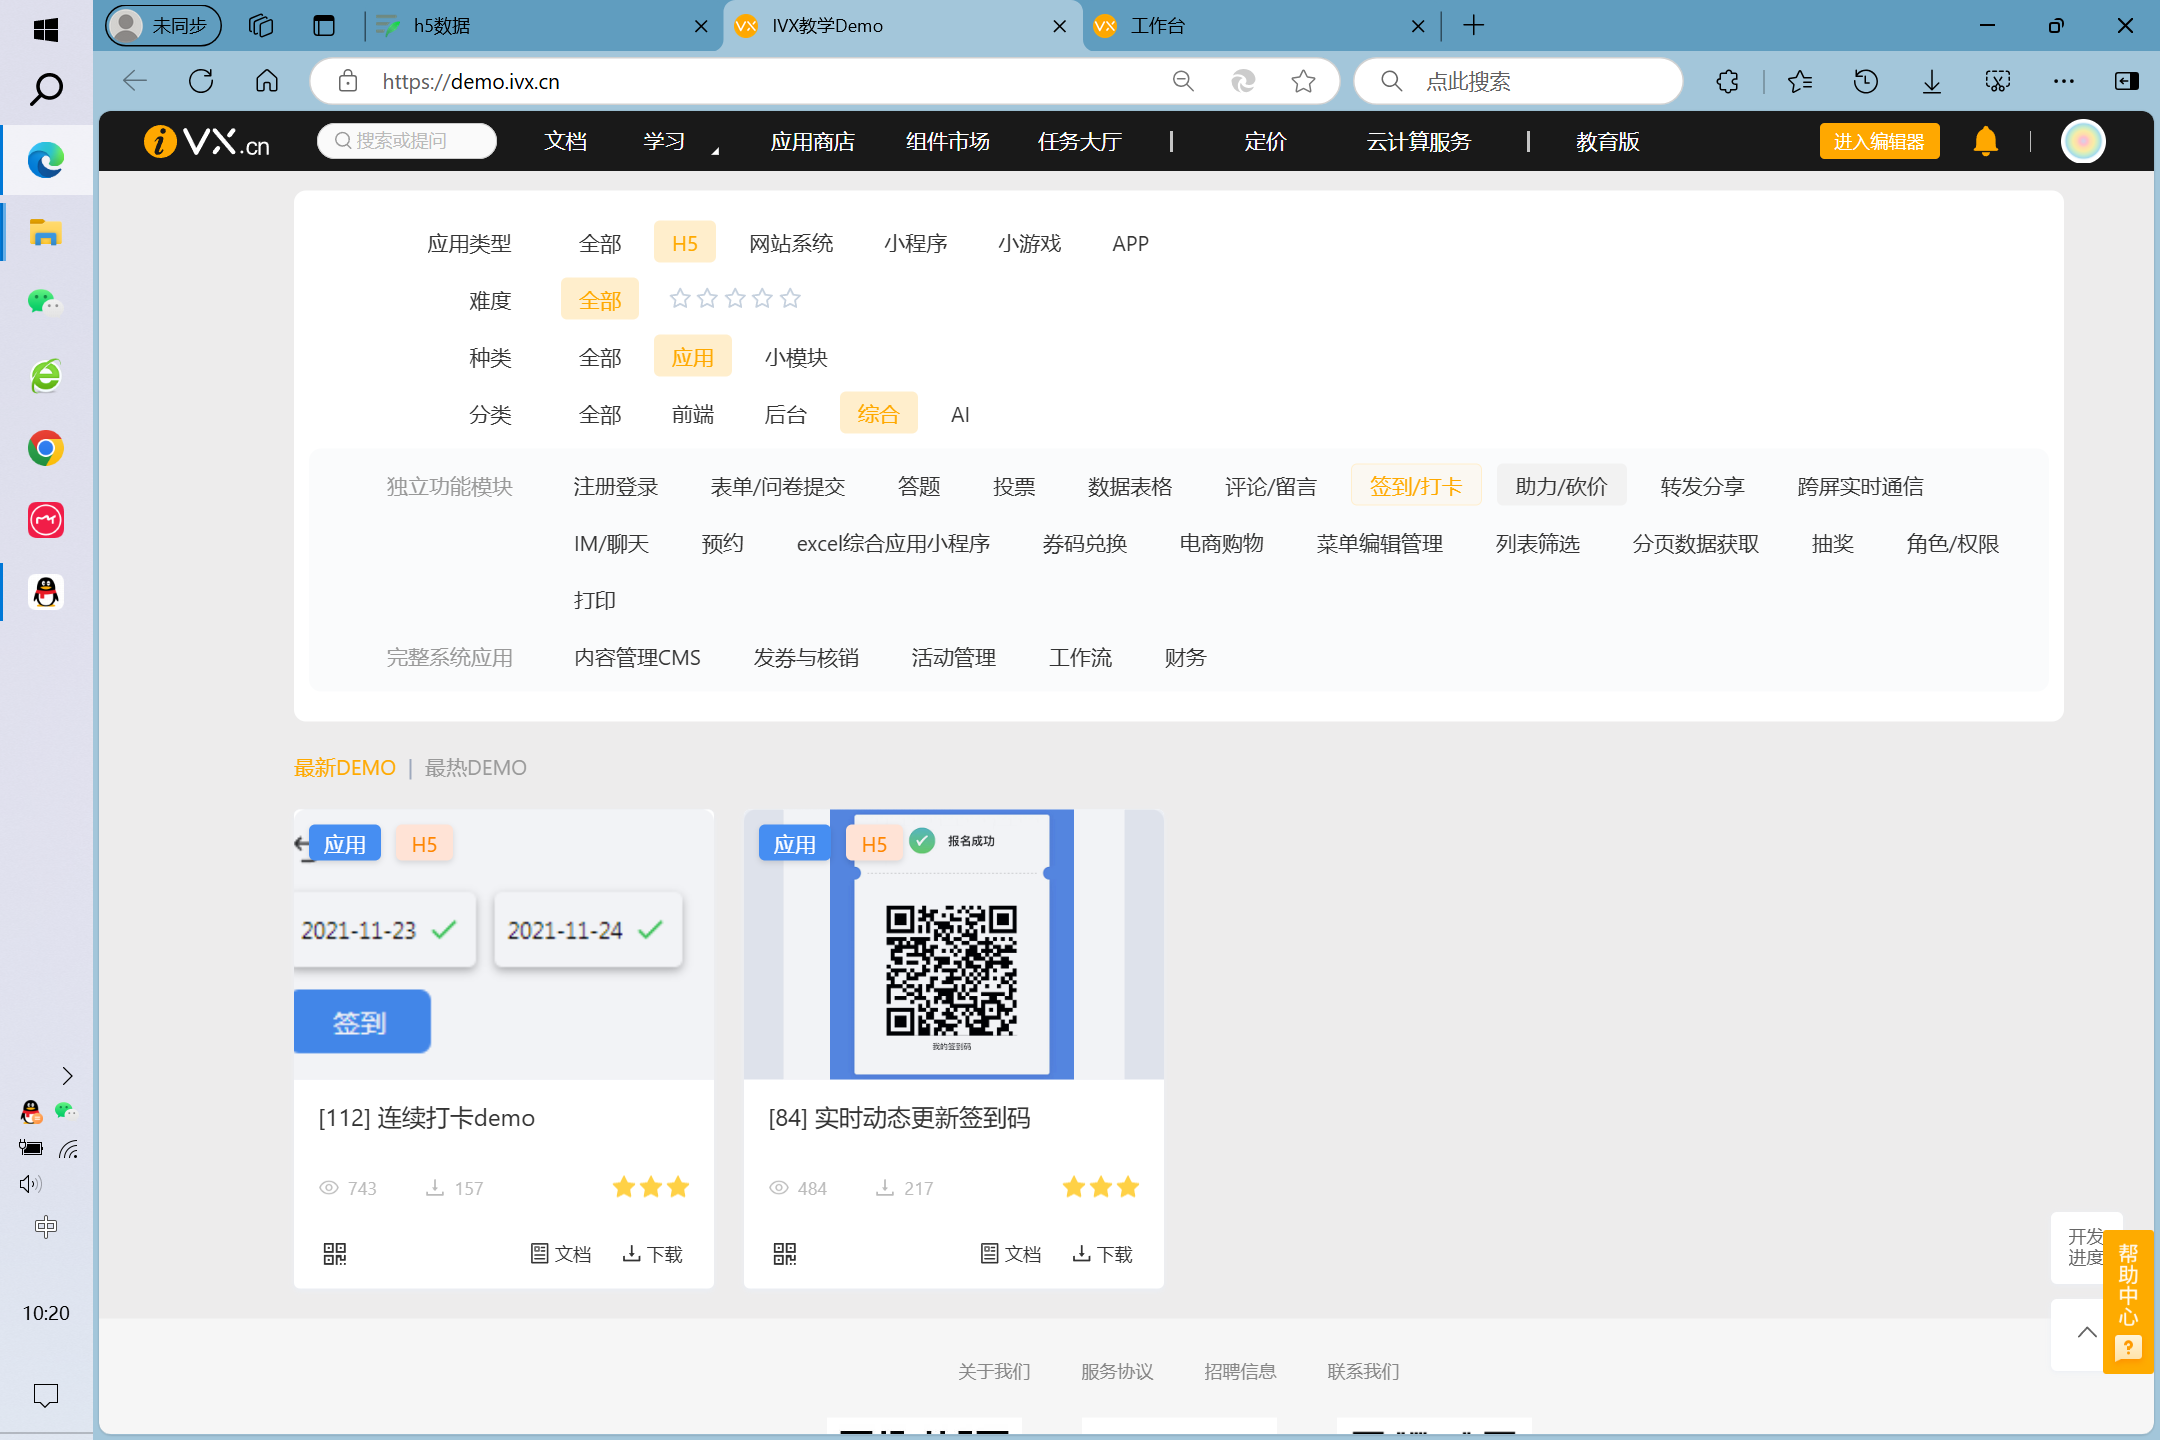Click the iVX.cn logo
This screenshot has height=1440, width=2160.
point(207,141)
